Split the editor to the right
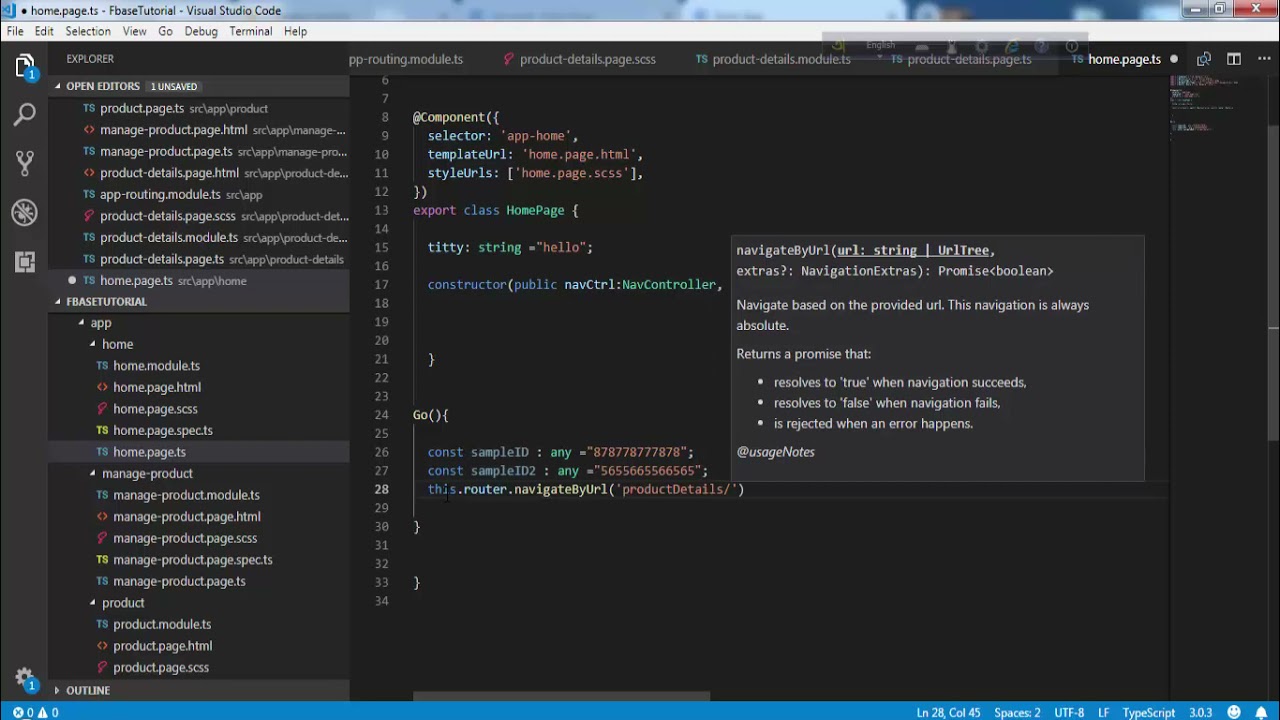 [1234, 59]
